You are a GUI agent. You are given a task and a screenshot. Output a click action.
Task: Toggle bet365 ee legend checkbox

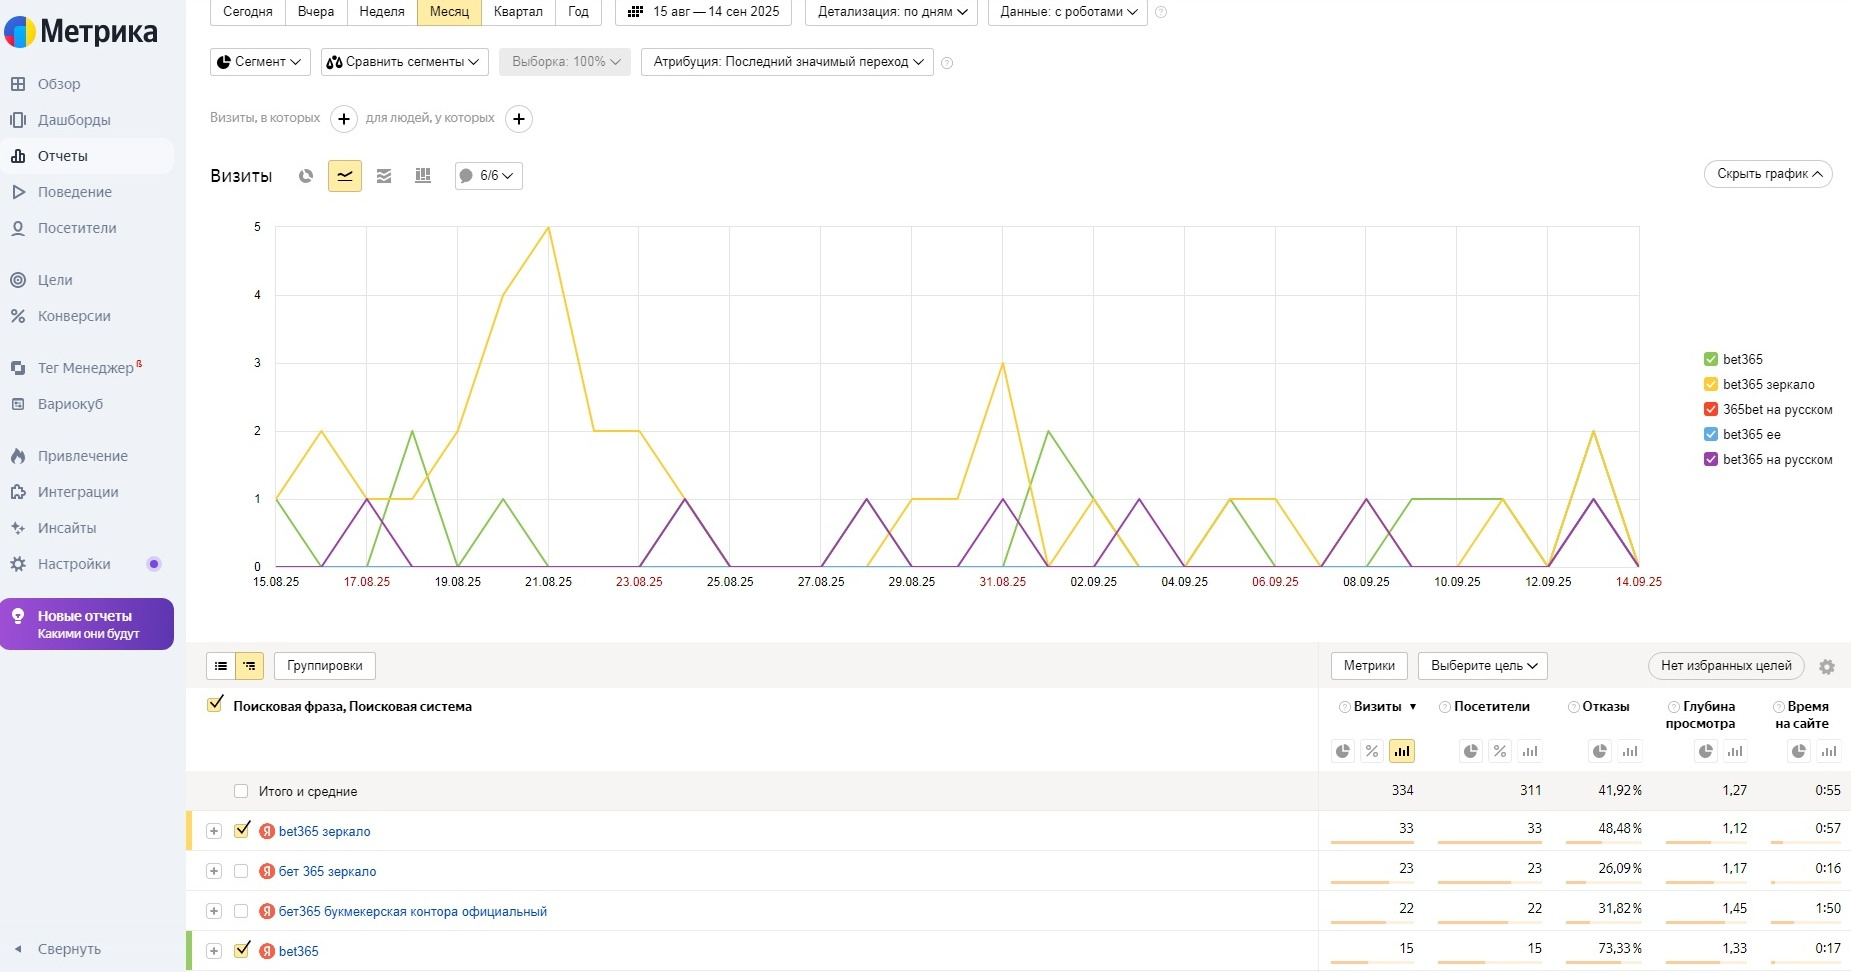click(1710, 434)
